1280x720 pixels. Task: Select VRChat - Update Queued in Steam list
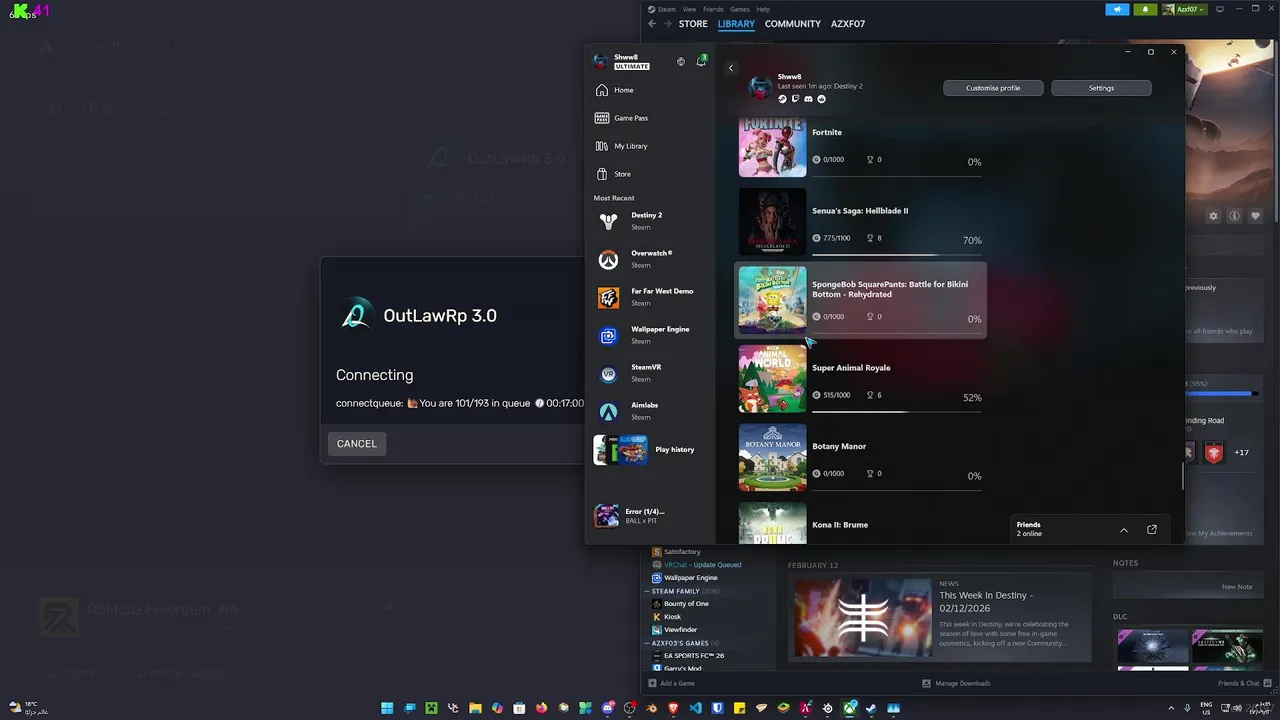[702, 565]
